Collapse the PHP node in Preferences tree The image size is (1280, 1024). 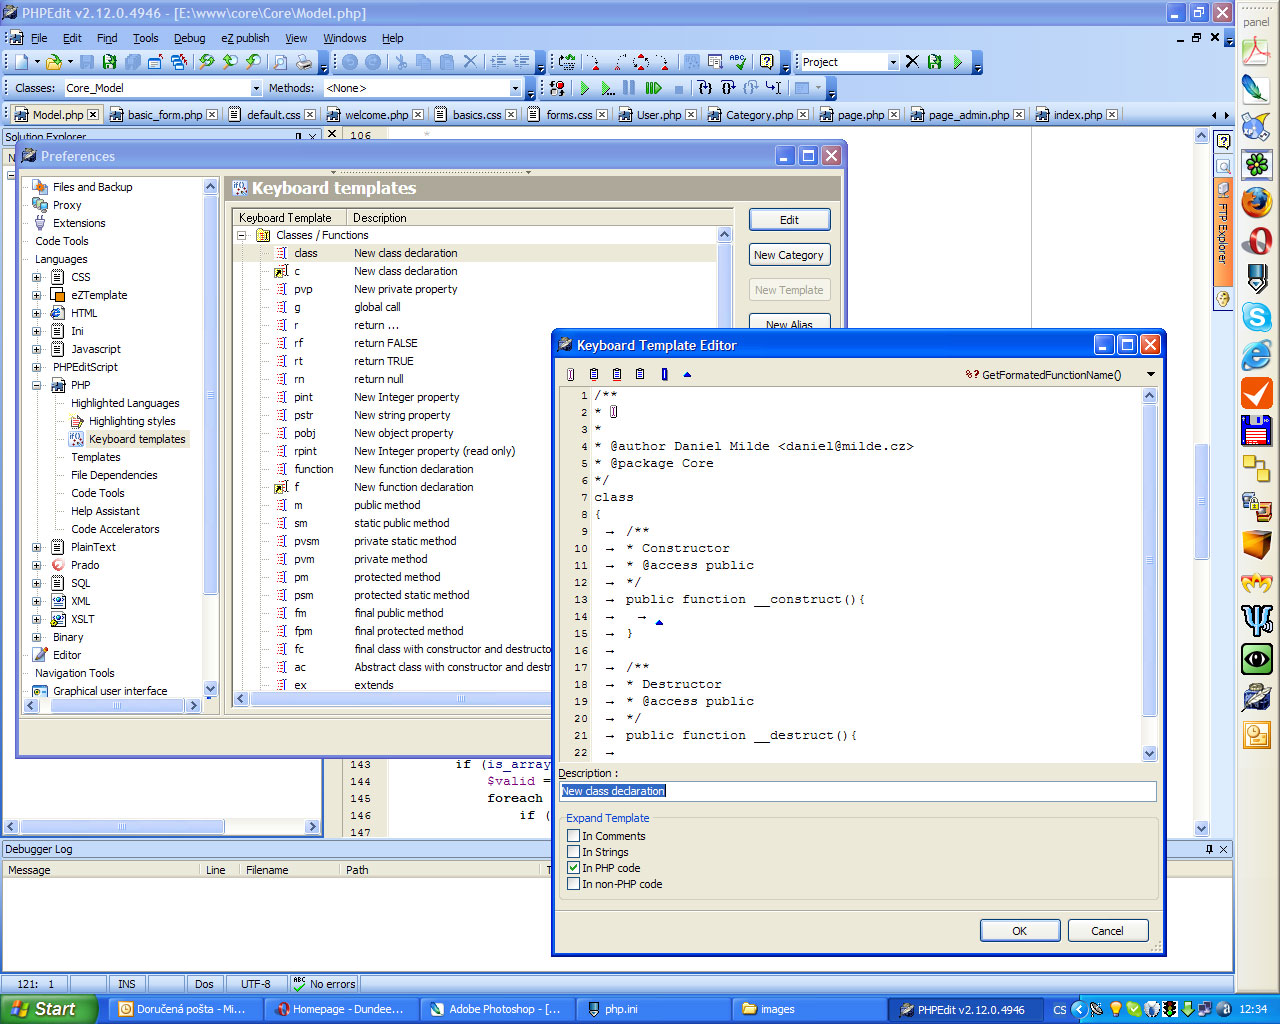pos(37,385)
